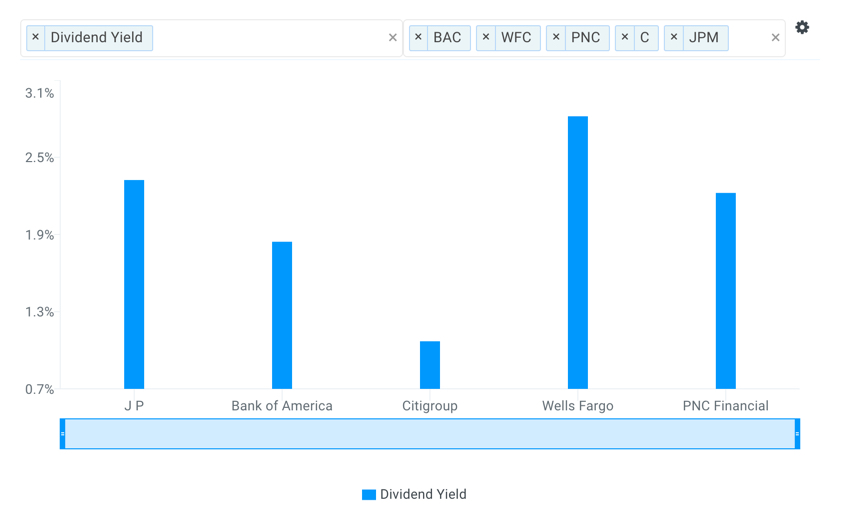Click empty space in tickers input field
The height and width of the screenshot is (521, 843).
pos(749,38)
